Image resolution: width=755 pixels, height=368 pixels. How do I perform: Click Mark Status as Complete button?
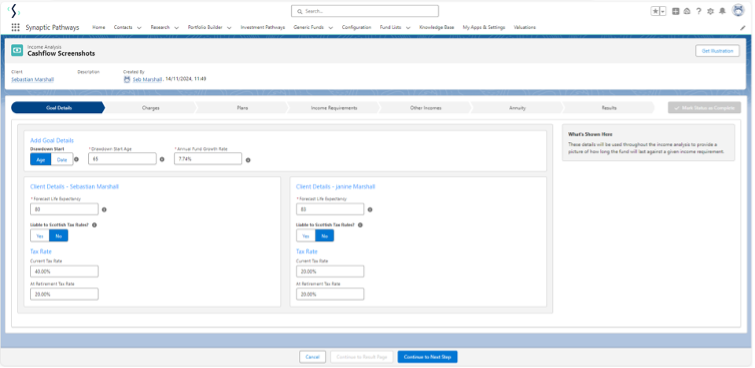click(x=704, y=108)
